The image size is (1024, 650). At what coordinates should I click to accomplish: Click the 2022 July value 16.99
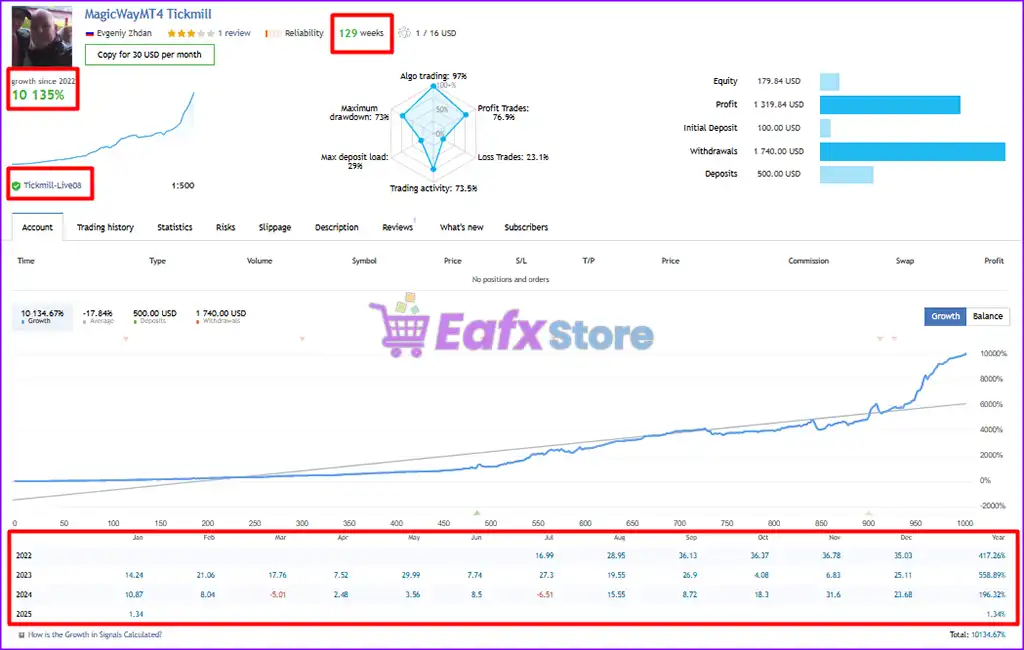click(545, 556)
